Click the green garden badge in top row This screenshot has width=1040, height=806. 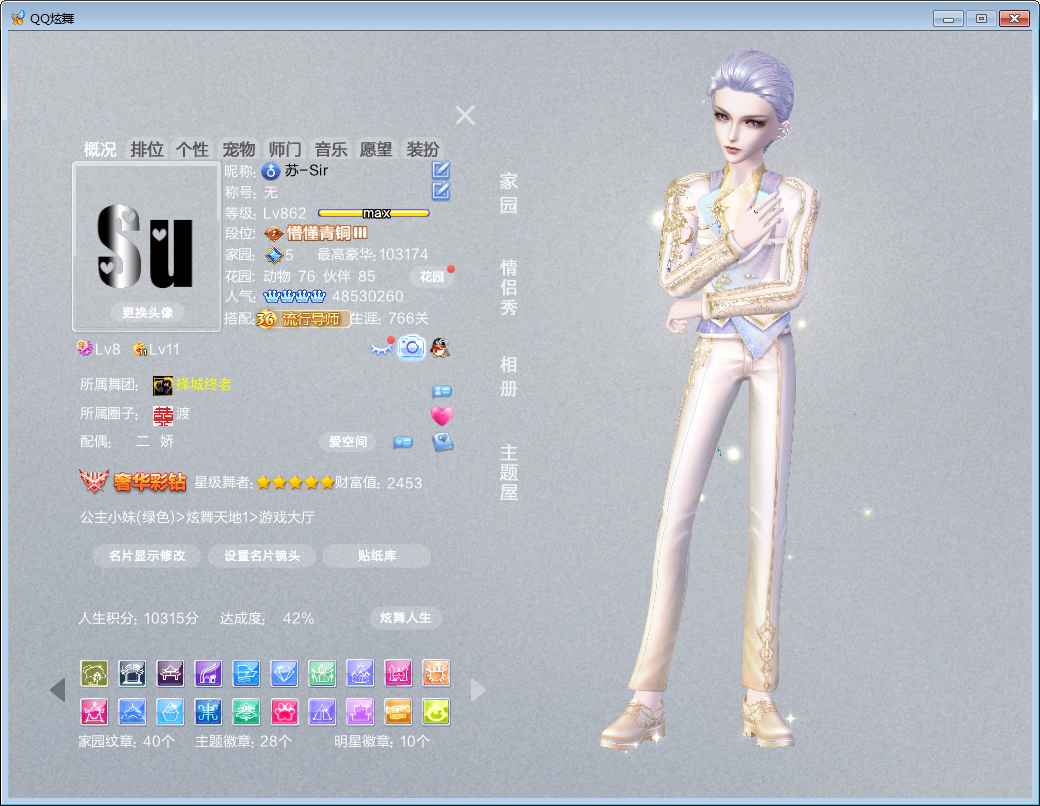click(x=322, y=673)
